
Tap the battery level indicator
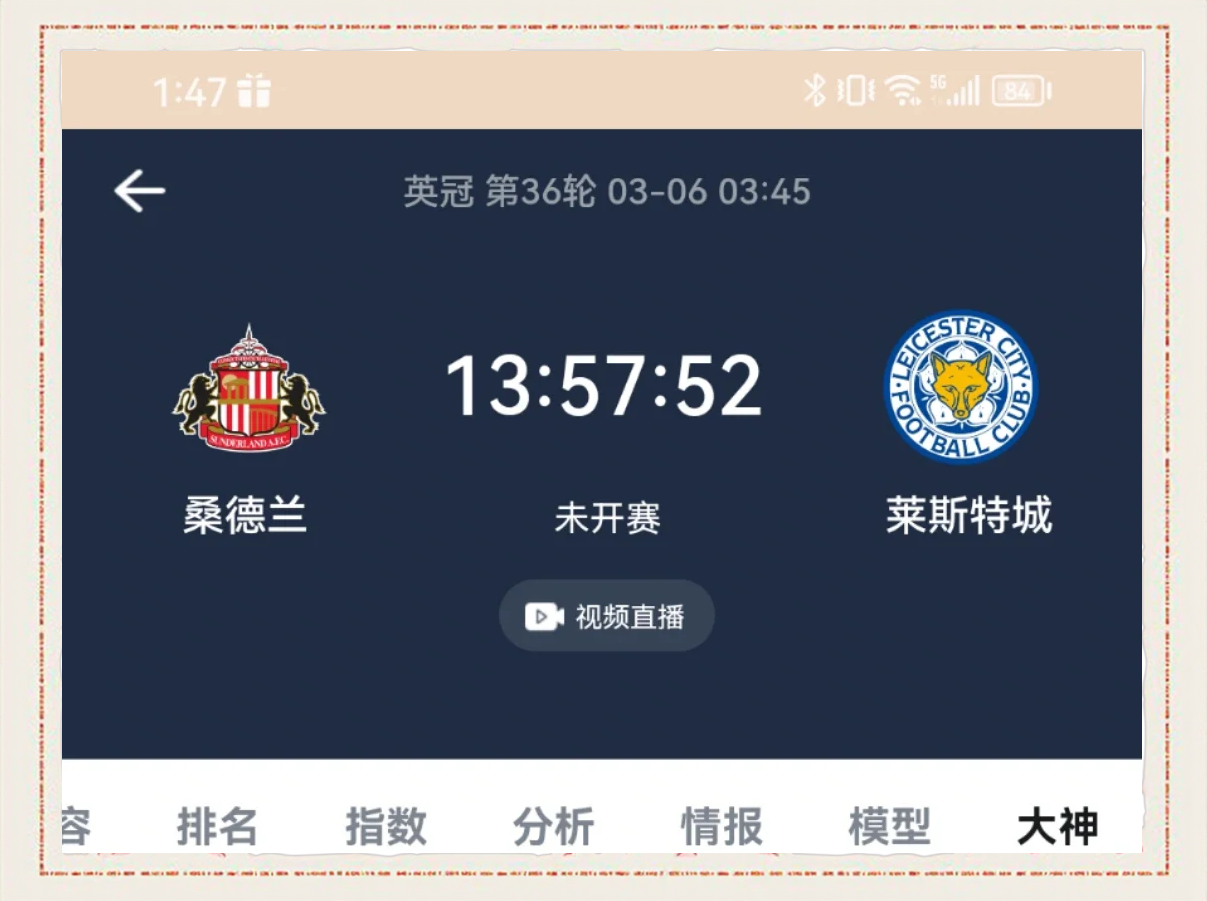(1021, 92)
